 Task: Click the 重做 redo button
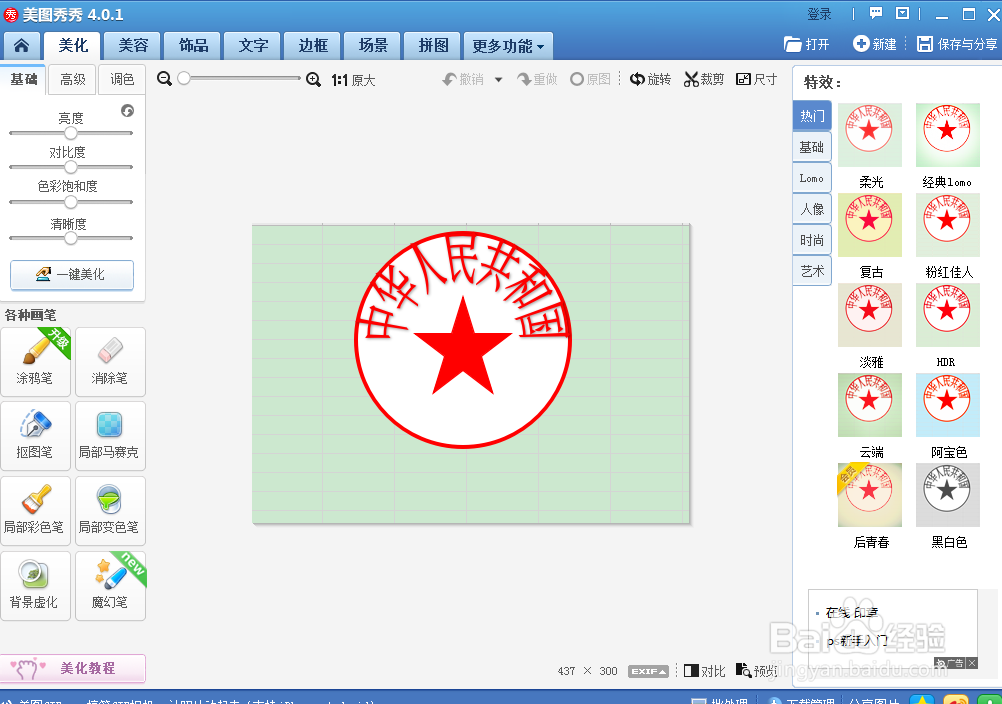pos(537,79)
